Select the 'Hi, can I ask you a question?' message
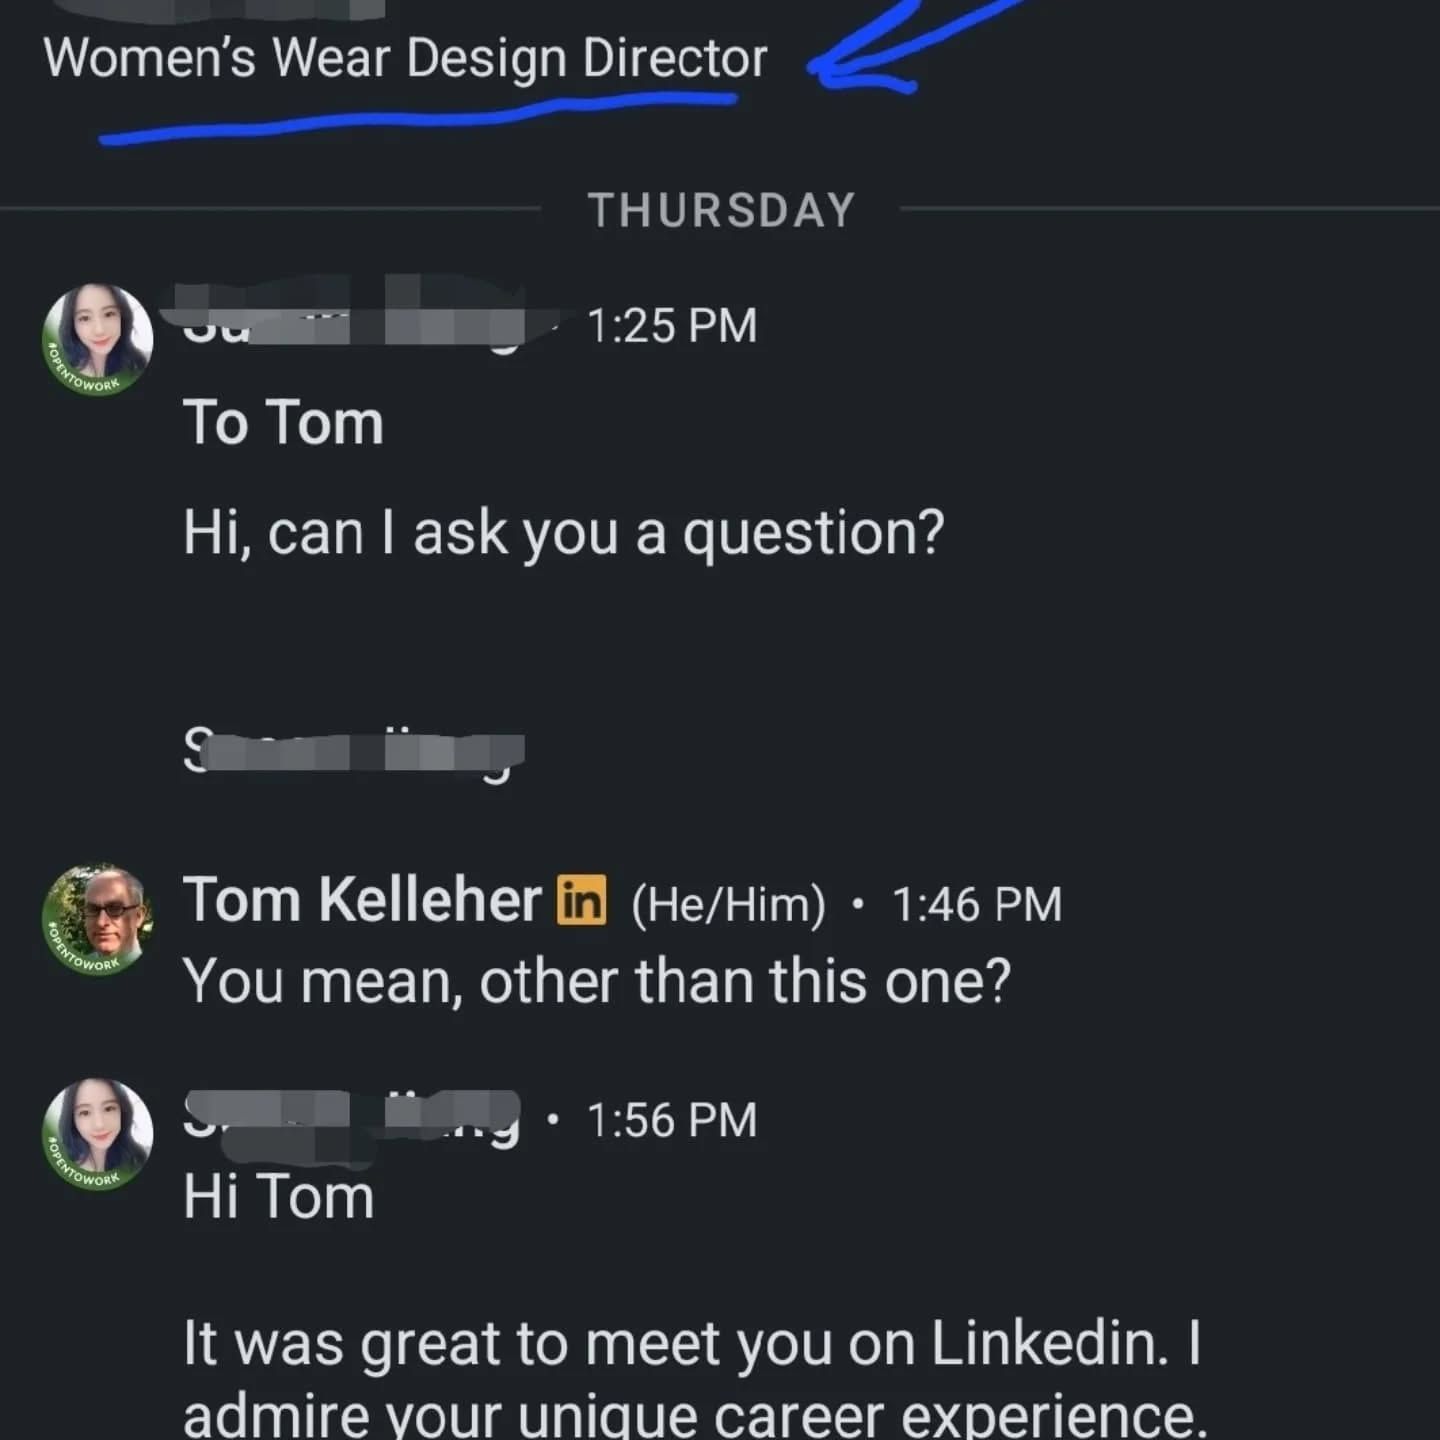The width and height of the screenshot is (1440, 1440). pyautogui.click(x=563, y=532)
